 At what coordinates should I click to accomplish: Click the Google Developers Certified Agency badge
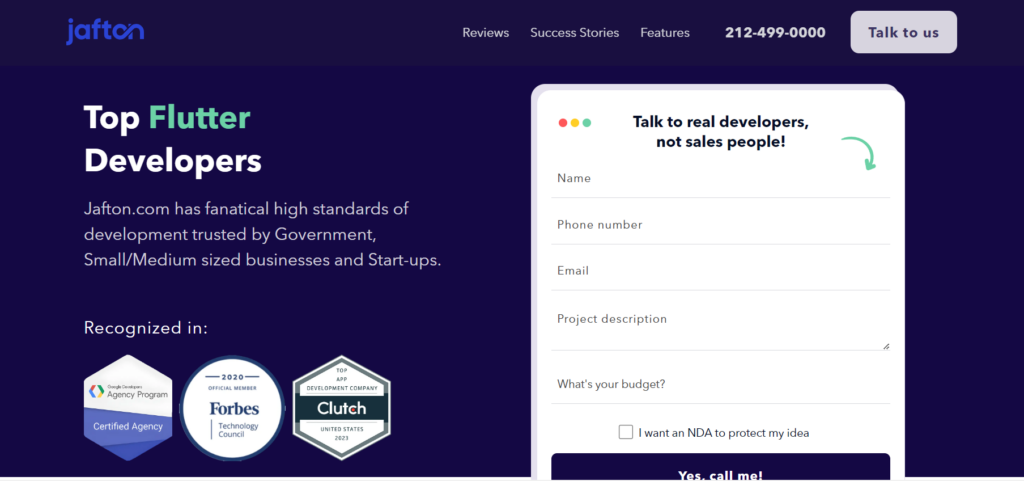128,408
